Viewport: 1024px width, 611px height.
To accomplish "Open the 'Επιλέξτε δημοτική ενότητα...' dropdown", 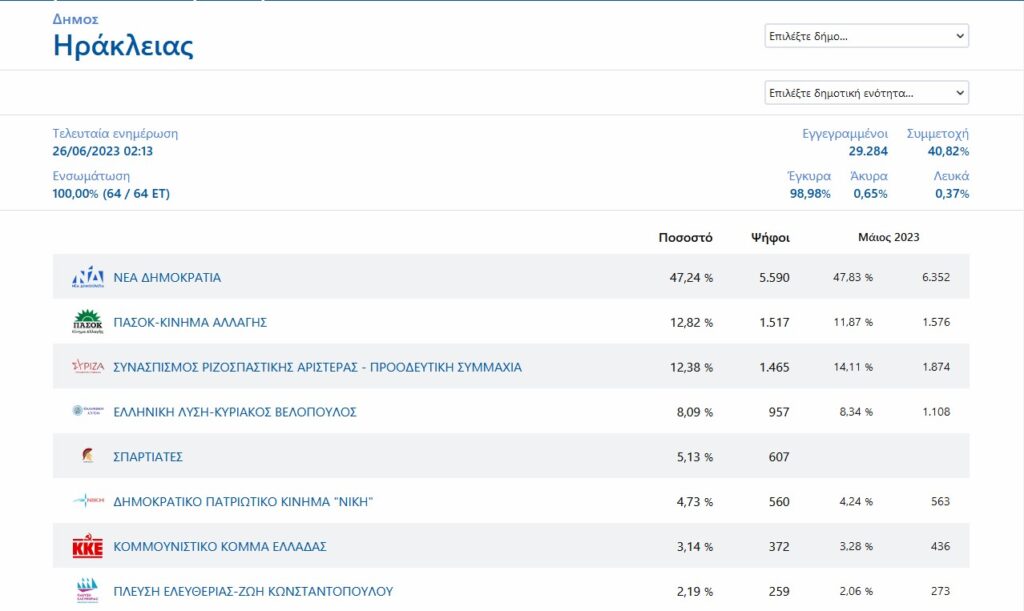I will coord(866,93).
